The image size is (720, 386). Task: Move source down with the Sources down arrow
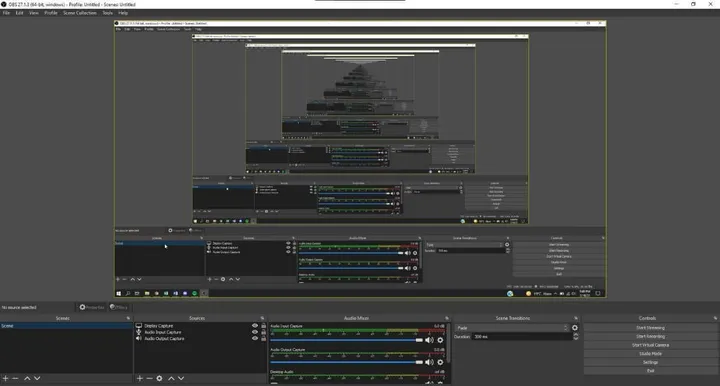click(x=181, y=378)
